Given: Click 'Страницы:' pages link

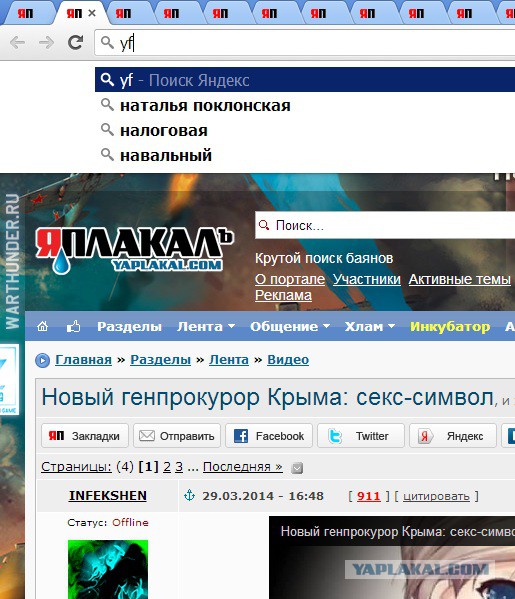Looking at the screenshot, I should click(x=76, y=467).
